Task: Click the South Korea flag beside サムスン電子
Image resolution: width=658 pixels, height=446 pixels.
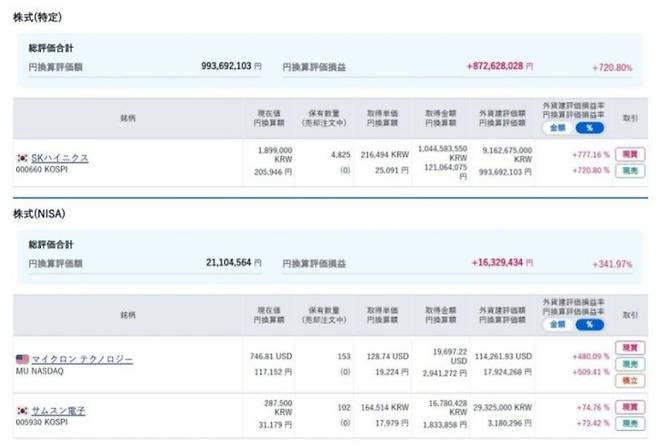Action: click(22, 411)
